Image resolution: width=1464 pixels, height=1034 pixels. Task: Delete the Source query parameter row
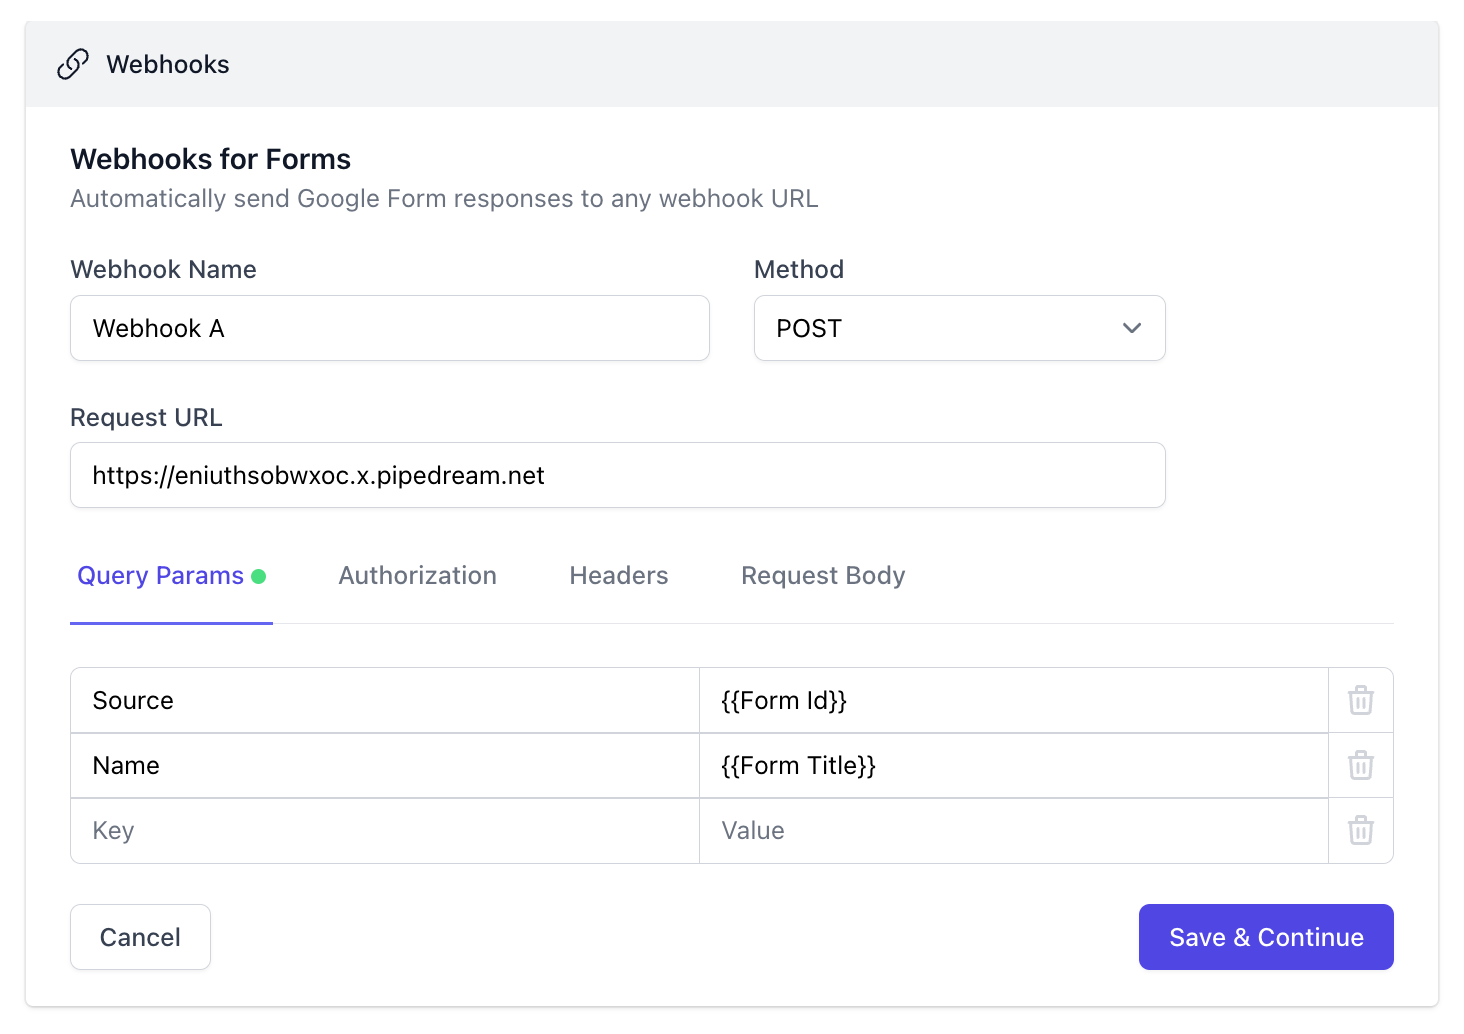point(1360,700)
